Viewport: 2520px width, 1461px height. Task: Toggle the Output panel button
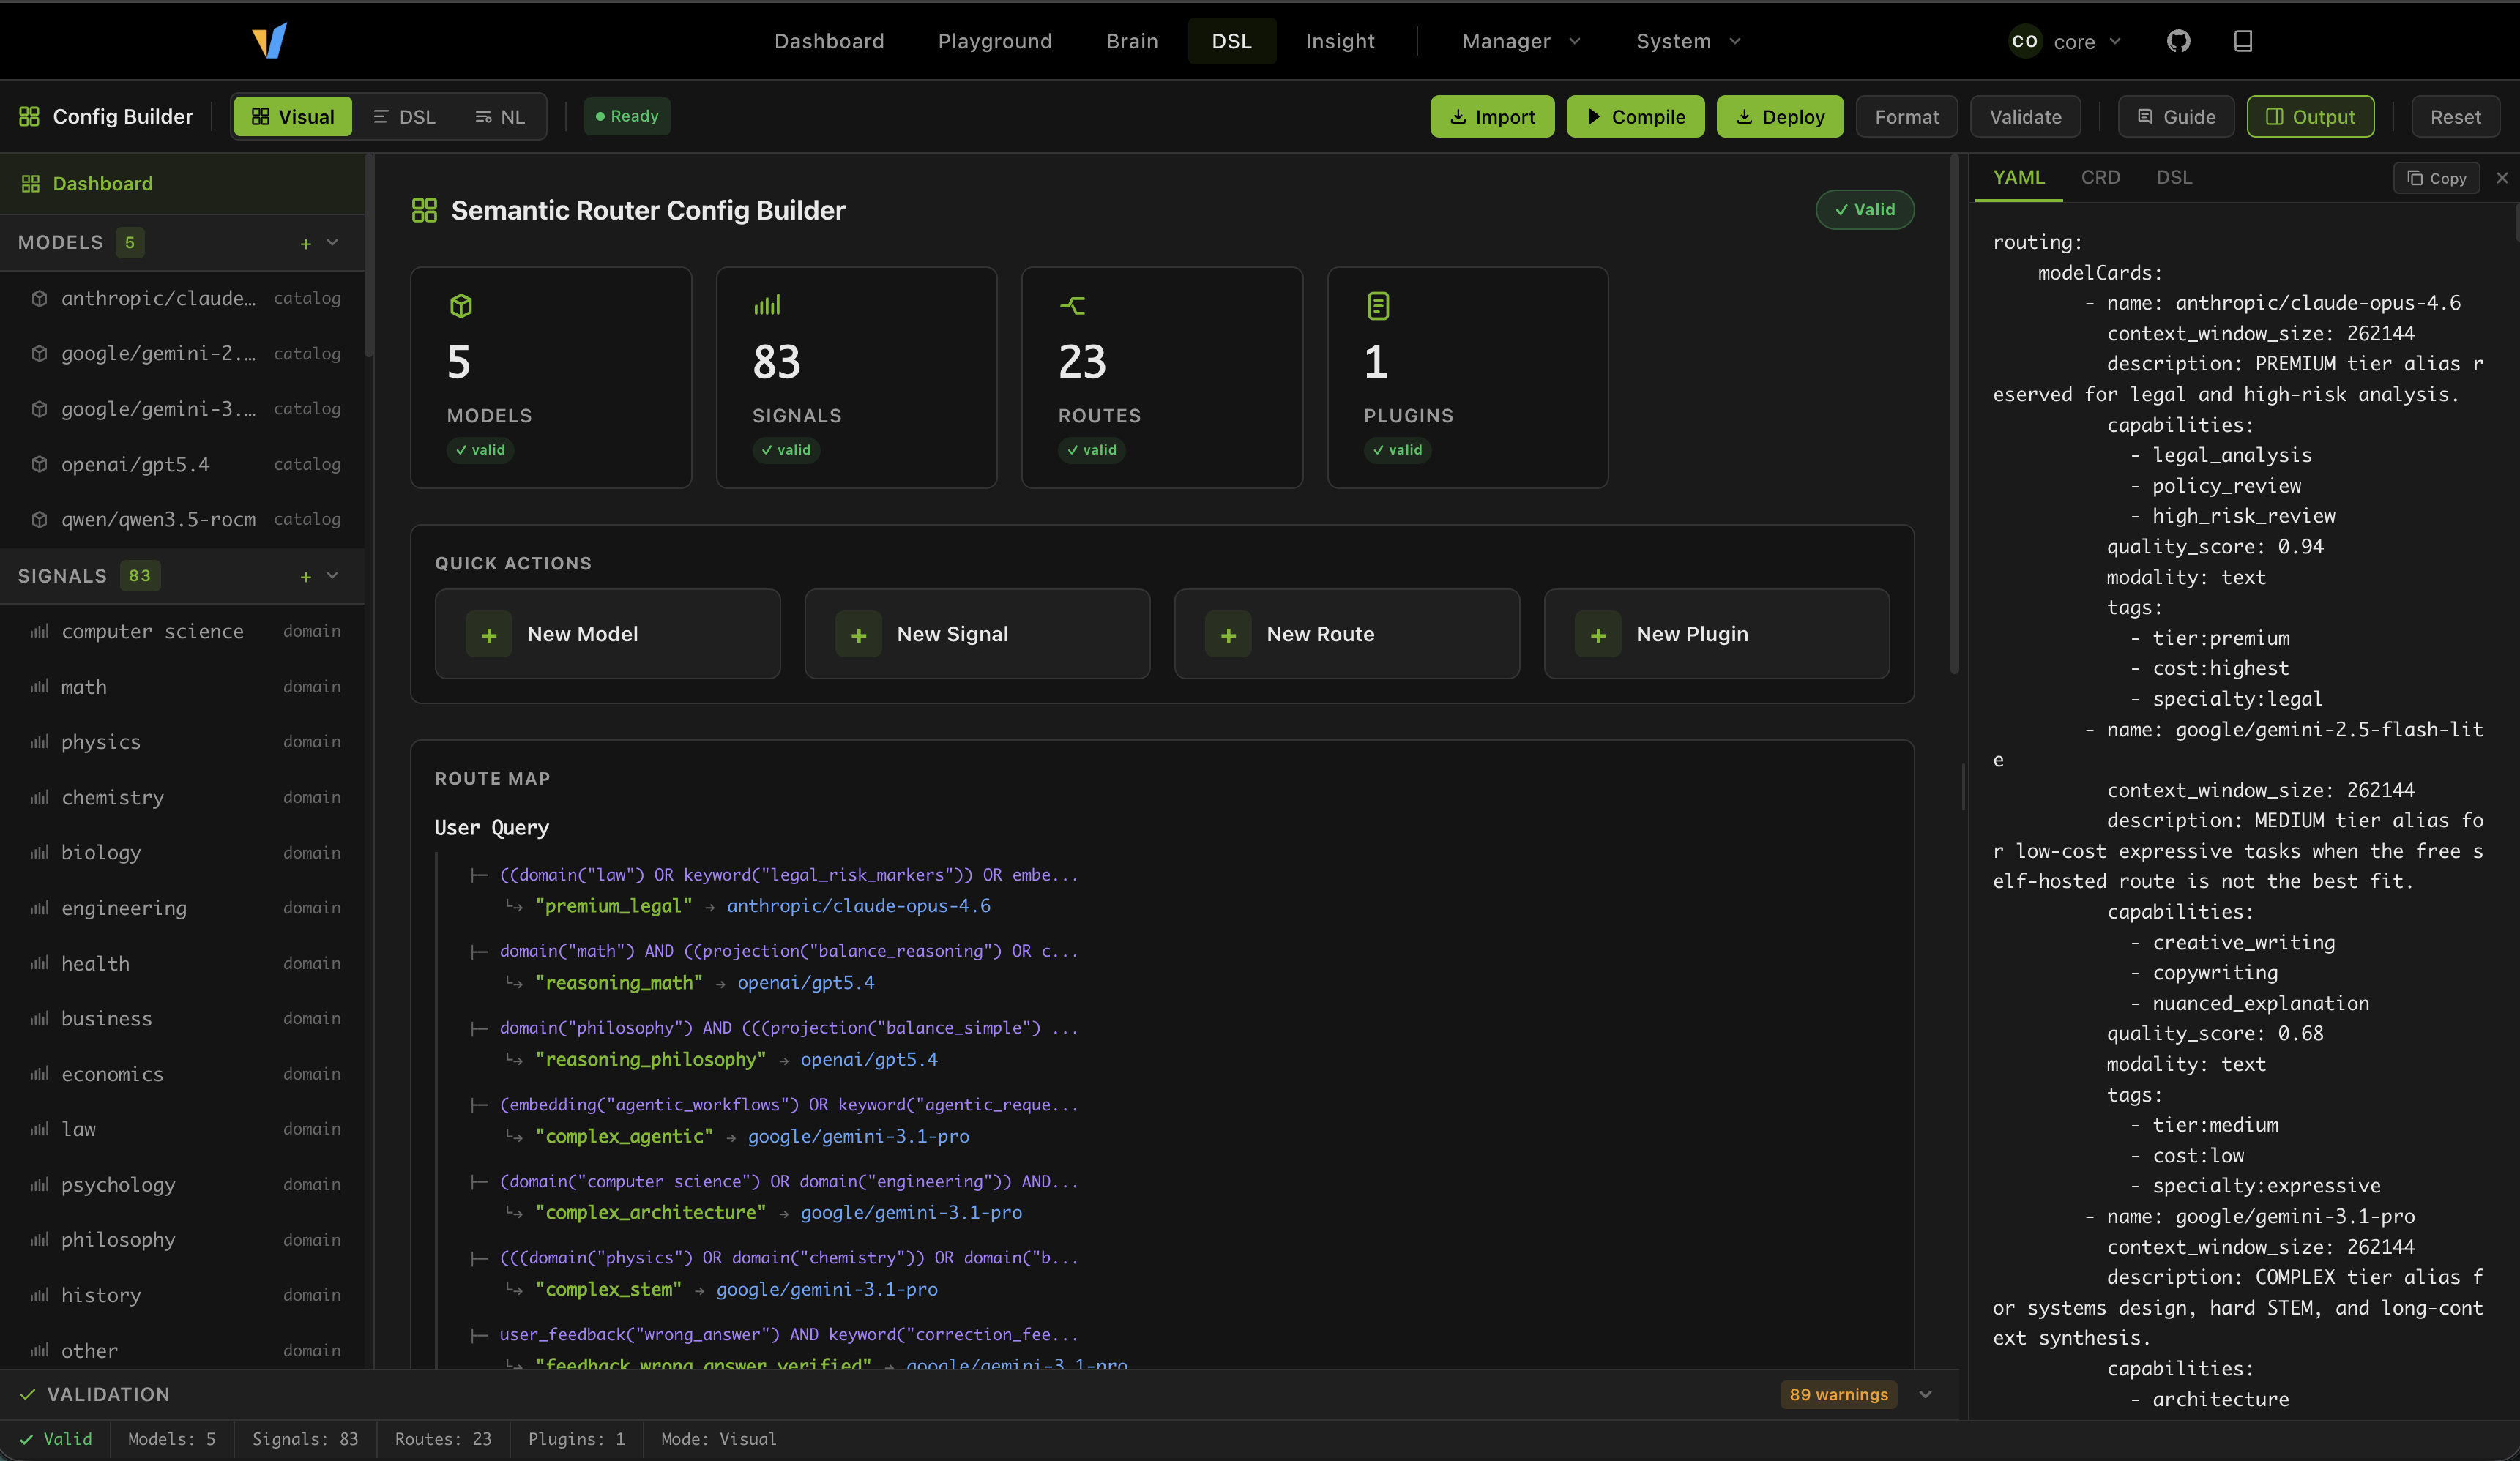pos(2310,117)
